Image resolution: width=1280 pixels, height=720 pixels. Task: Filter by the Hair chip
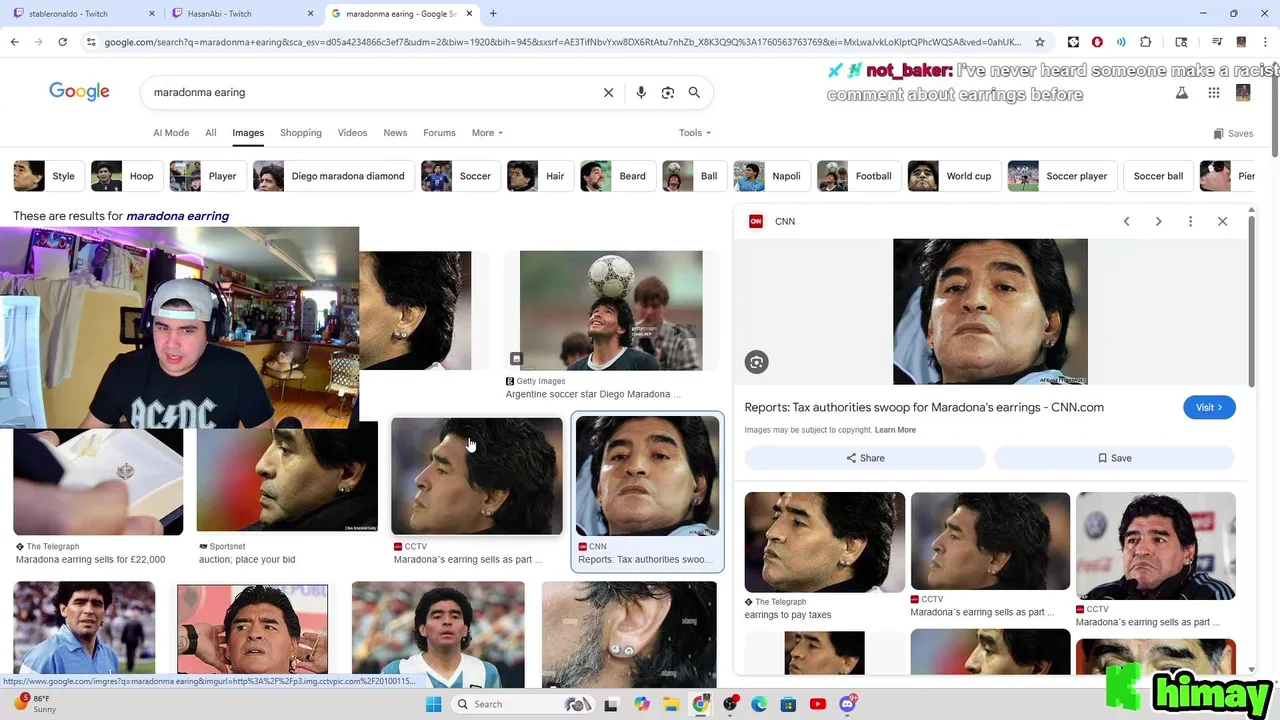click(x=540, y=176)
